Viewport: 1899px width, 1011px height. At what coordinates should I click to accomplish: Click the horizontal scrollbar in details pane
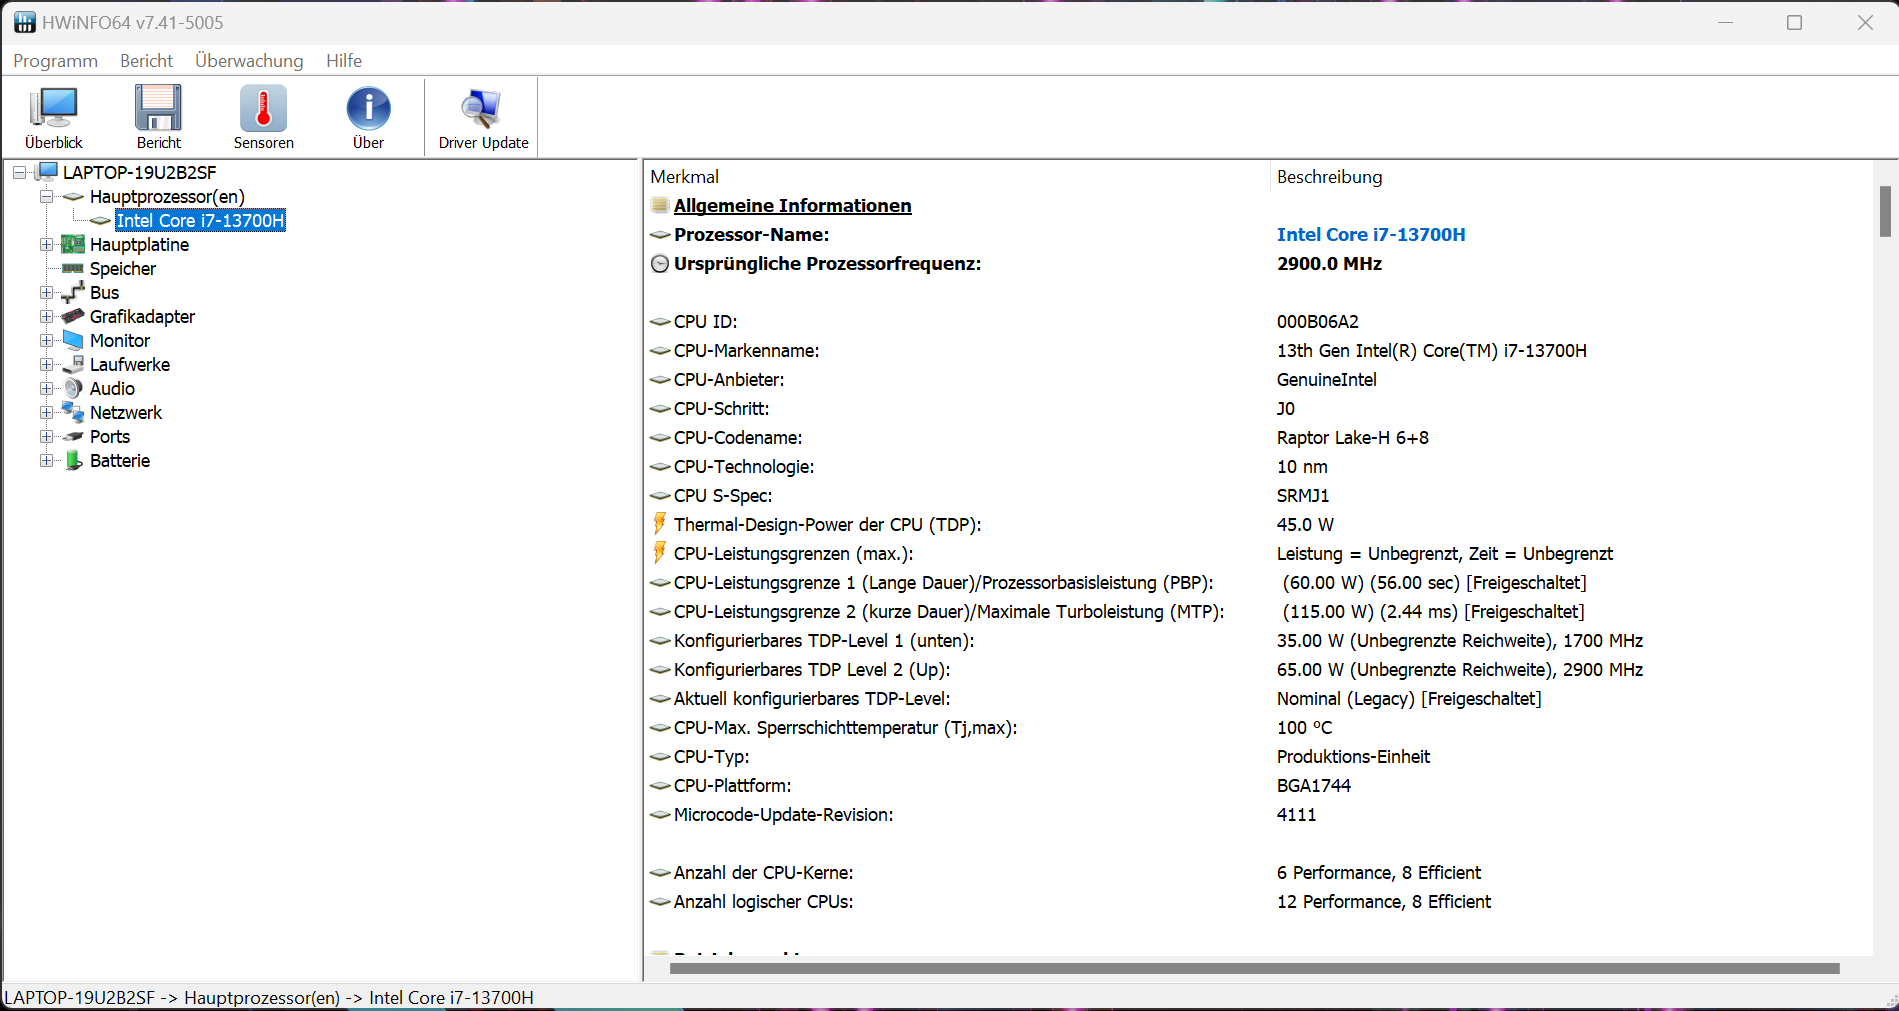[x=1254, y=968]
